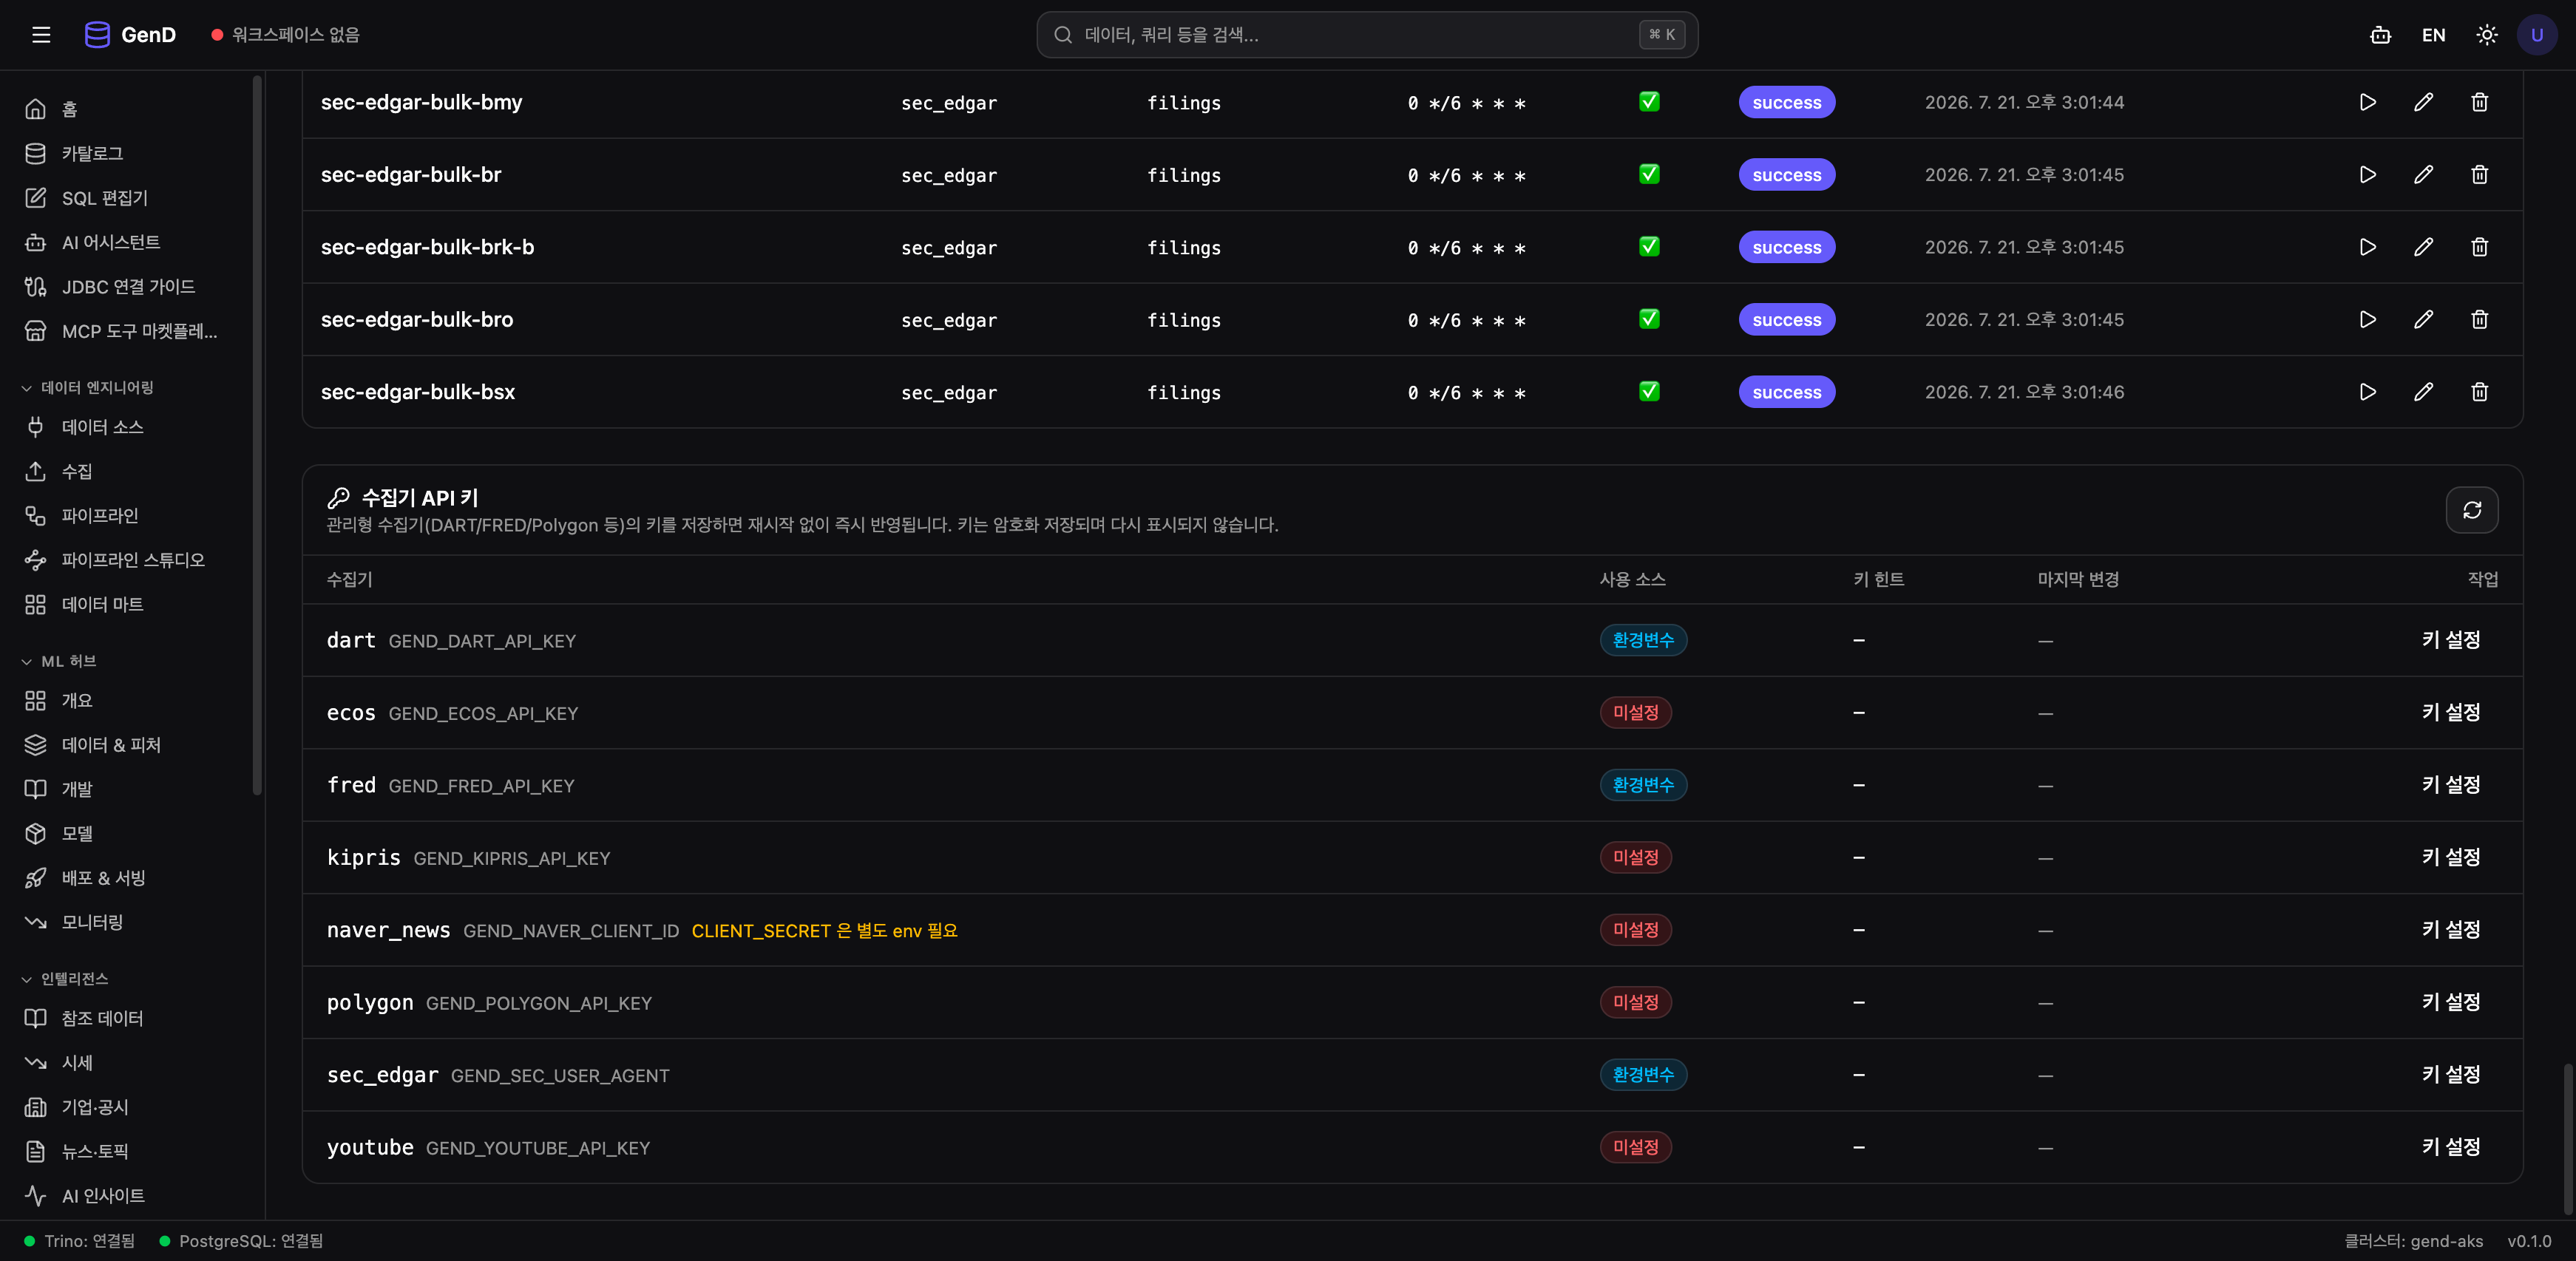
Task: Run the sec-edgar-bulk-bmy job
Action: coord(2367,102)
